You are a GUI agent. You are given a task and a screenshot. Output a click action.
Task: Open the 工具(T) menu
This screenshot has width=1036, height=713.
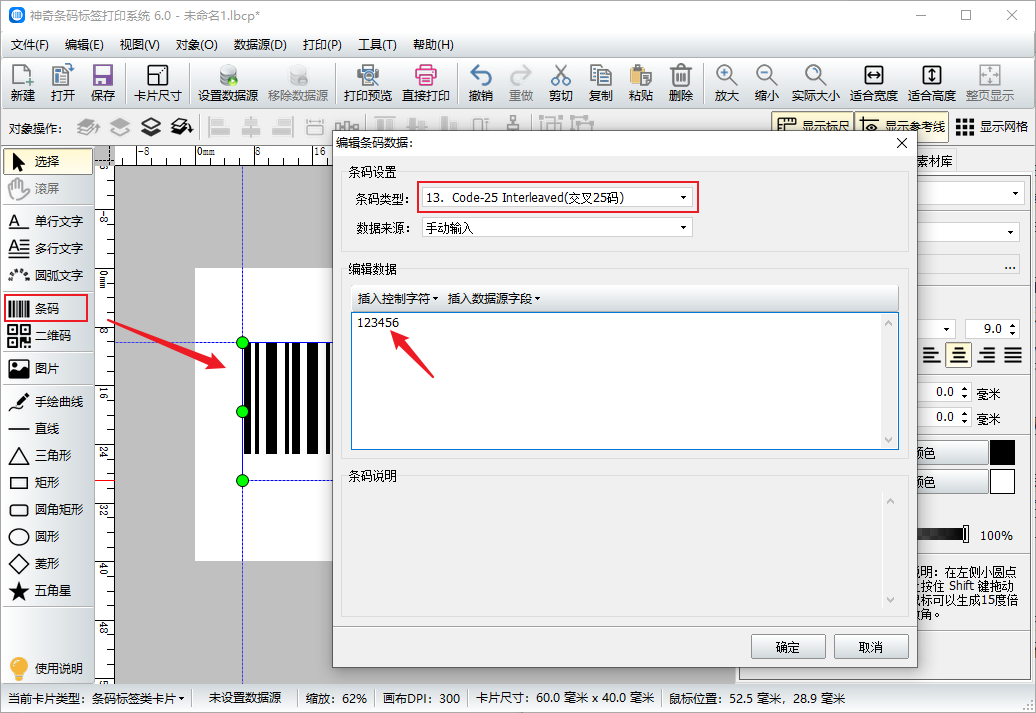(377, 45)
